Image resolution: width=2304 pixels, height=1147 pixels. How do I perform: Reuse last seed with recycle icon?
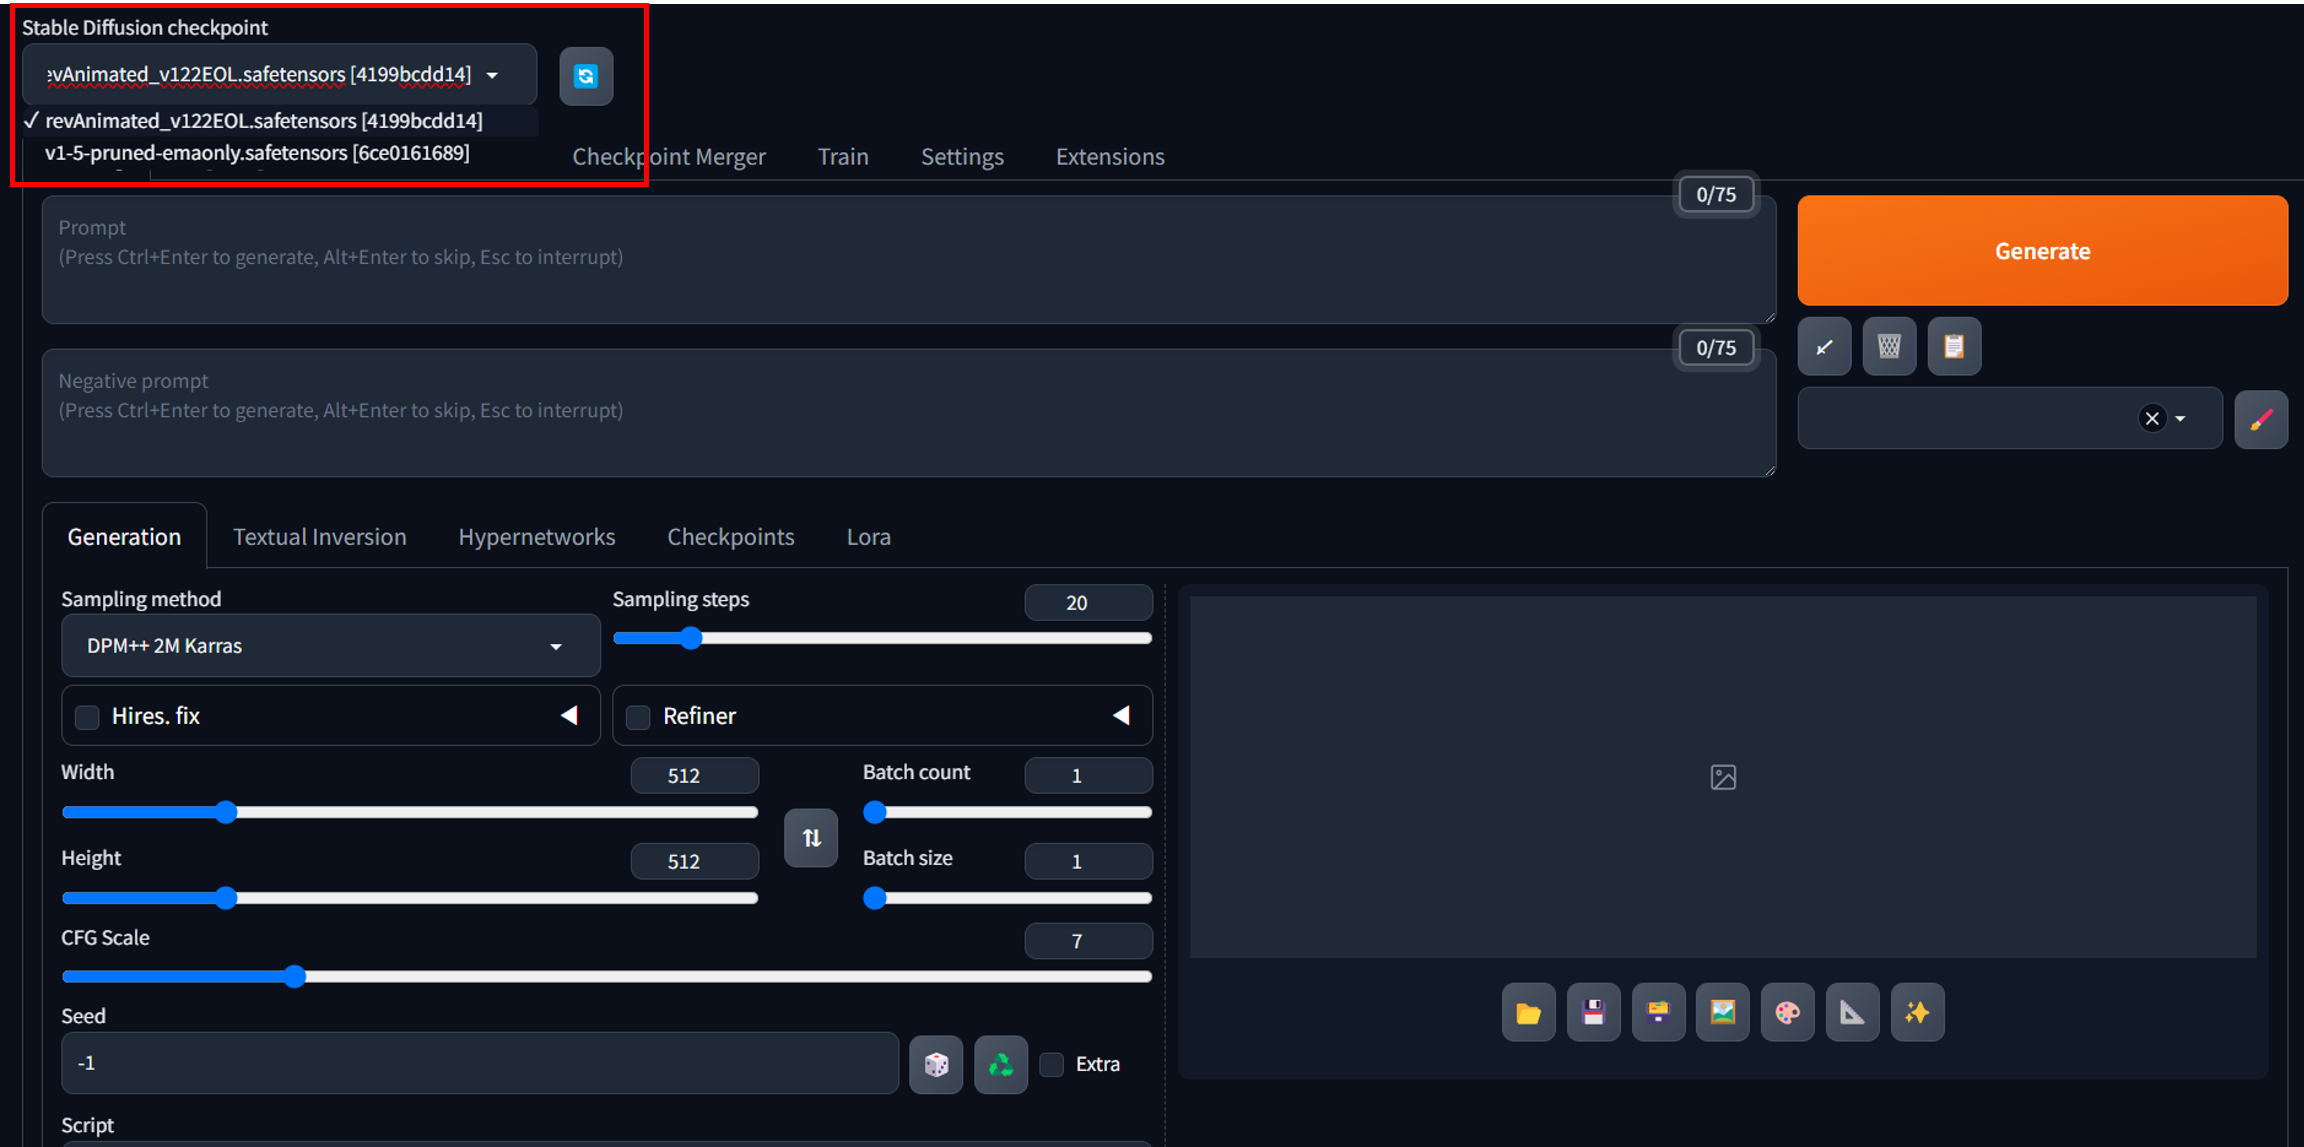click(x=1001, y=1064)
